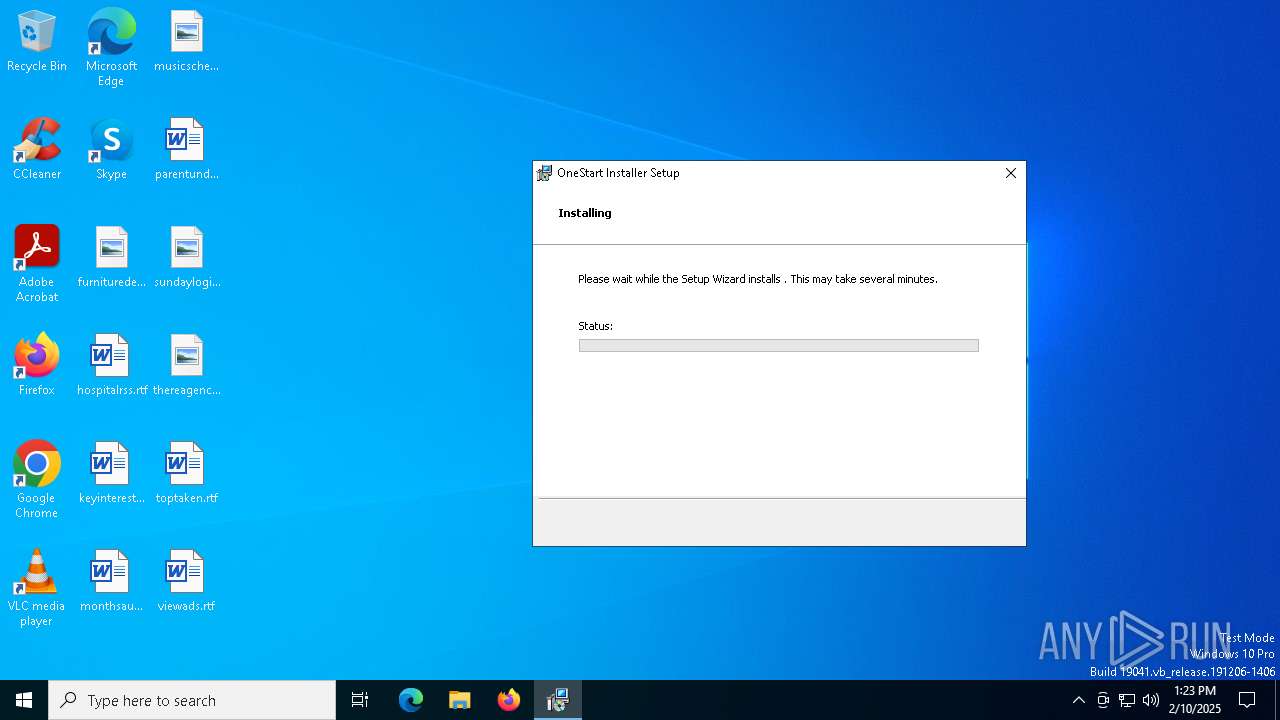
Task: Open the Windows Start menu
Action: 24,700
